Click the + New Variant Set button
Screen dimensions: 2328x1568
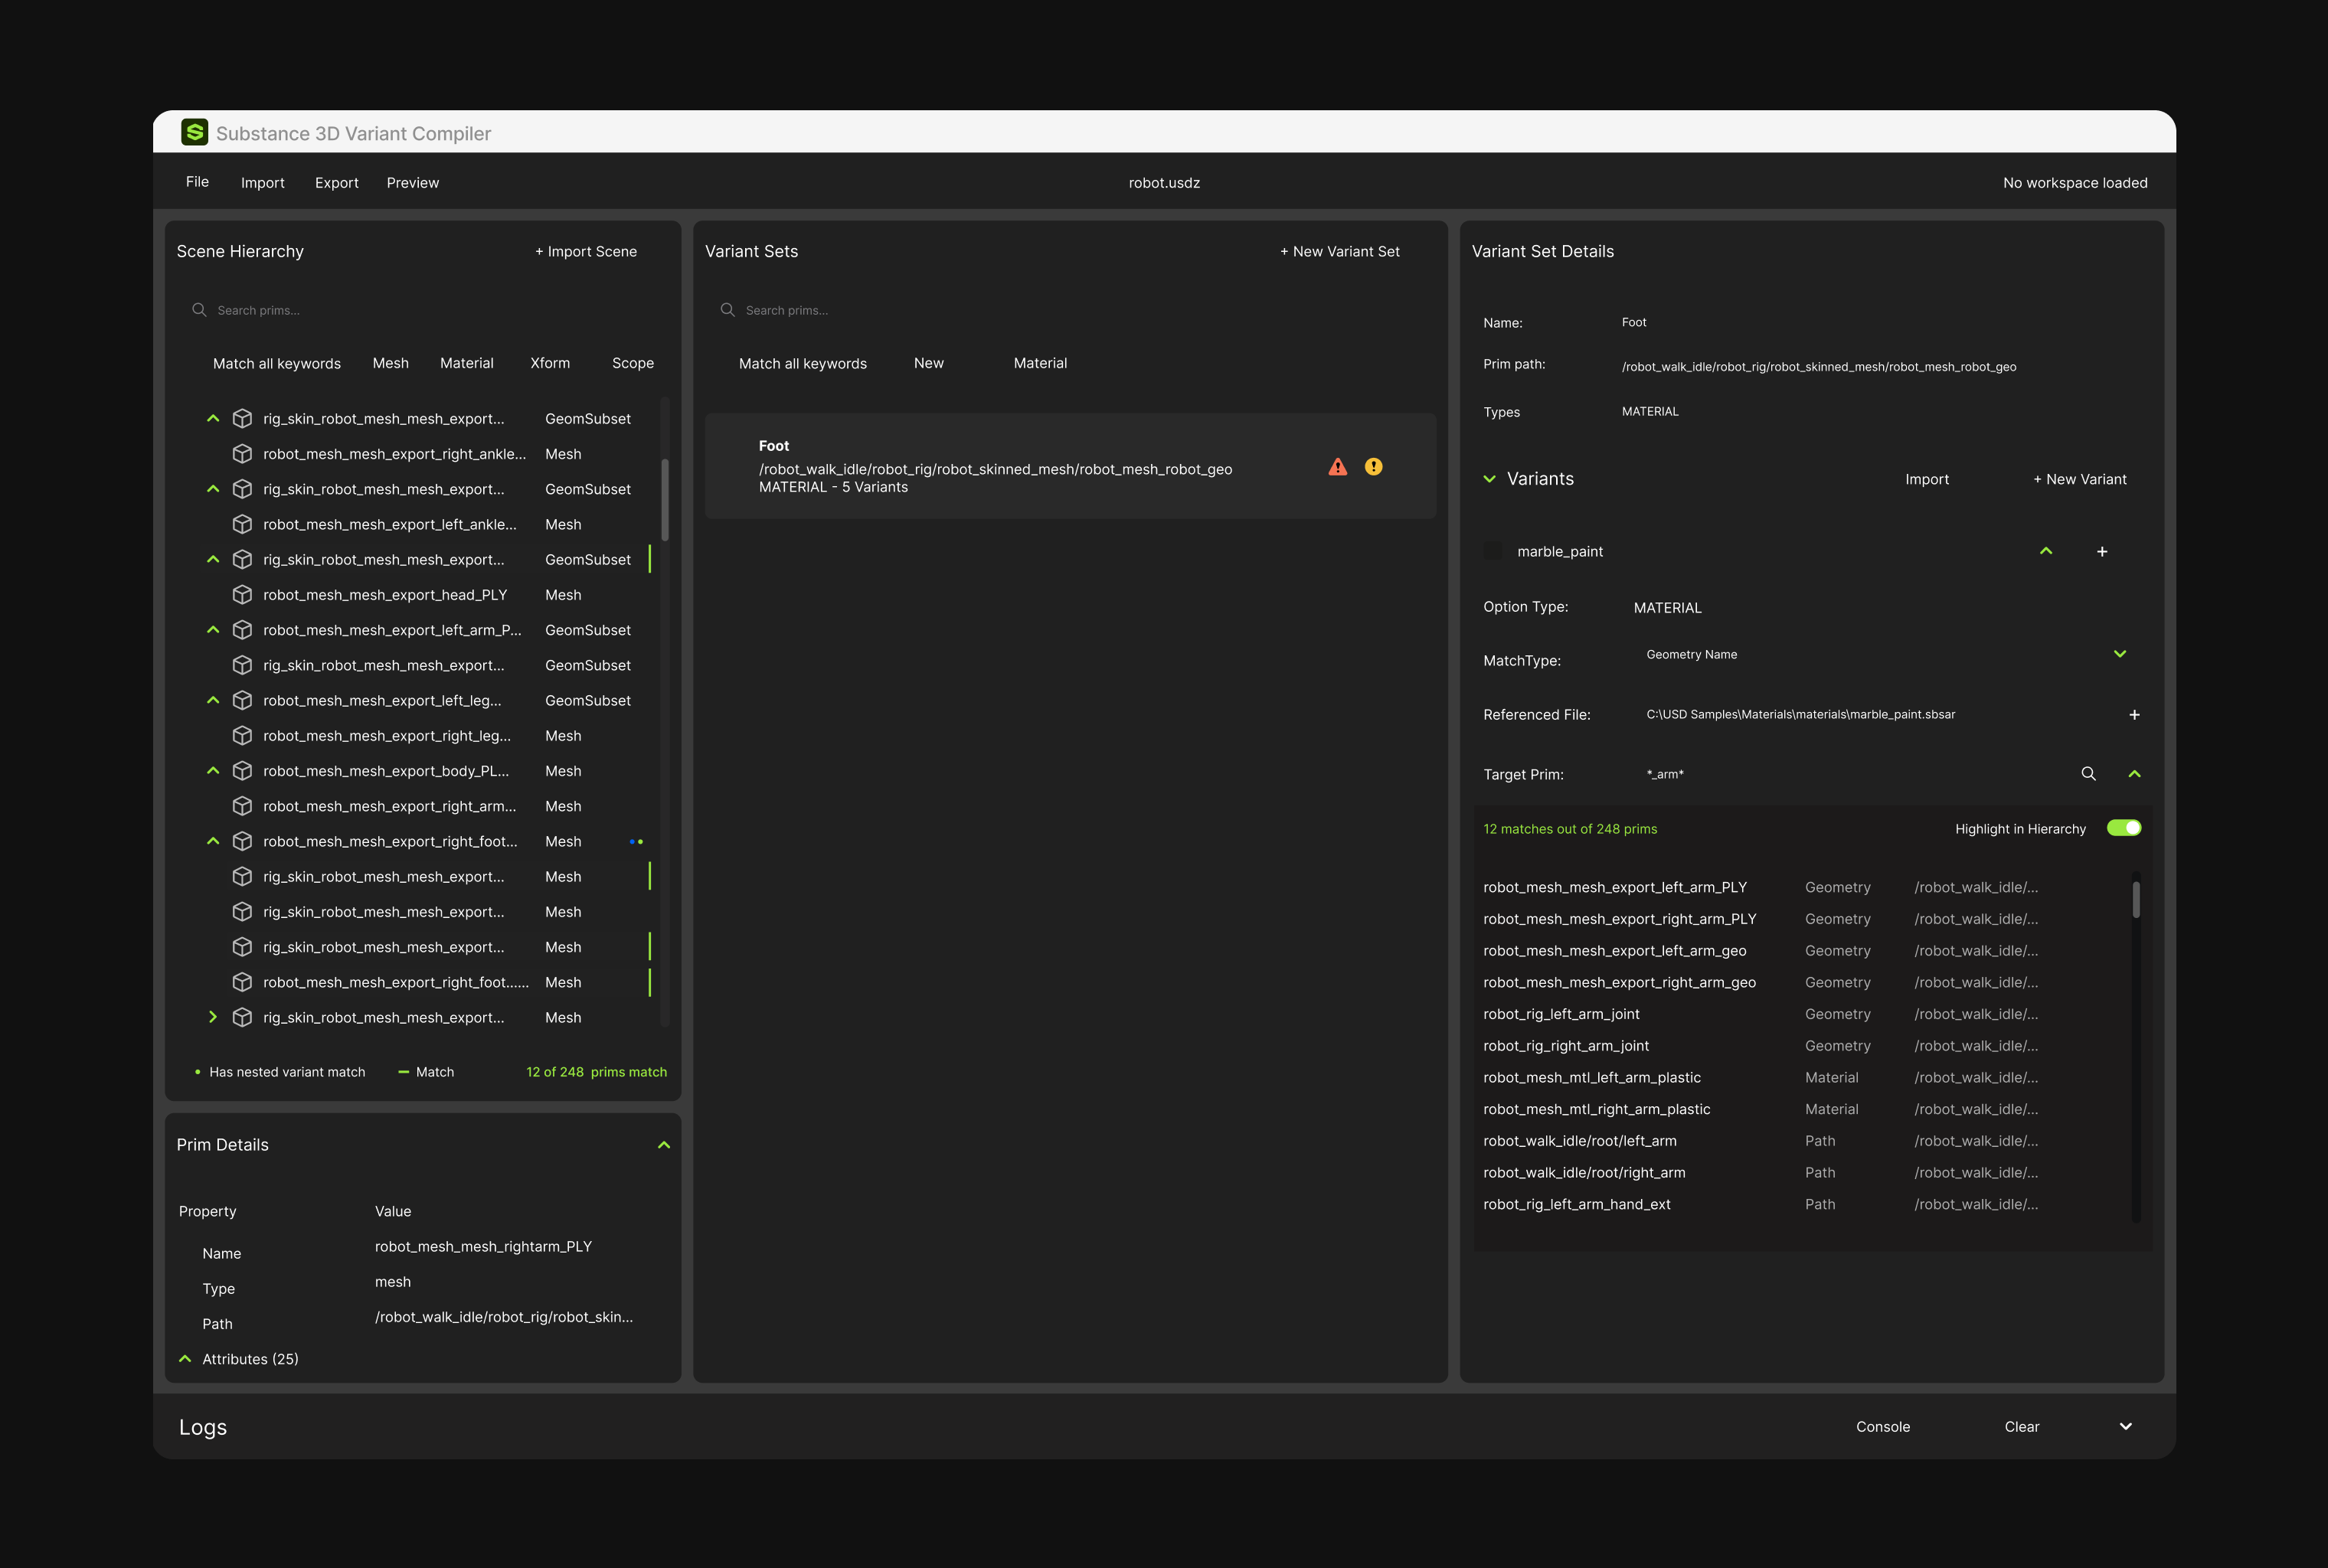(x=1339, y=252)
